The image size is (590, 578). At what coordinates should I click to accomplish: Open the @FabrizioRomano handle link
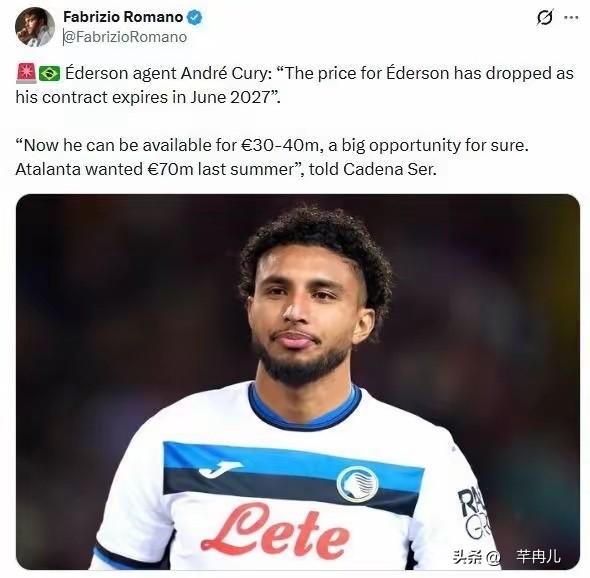click(x=125, y=37)
